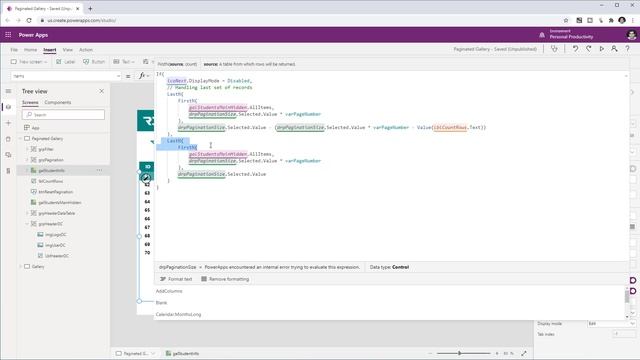Collapse the grpHeaderDC group
Viewport: 640px width, 360px height.
point(27,224)
